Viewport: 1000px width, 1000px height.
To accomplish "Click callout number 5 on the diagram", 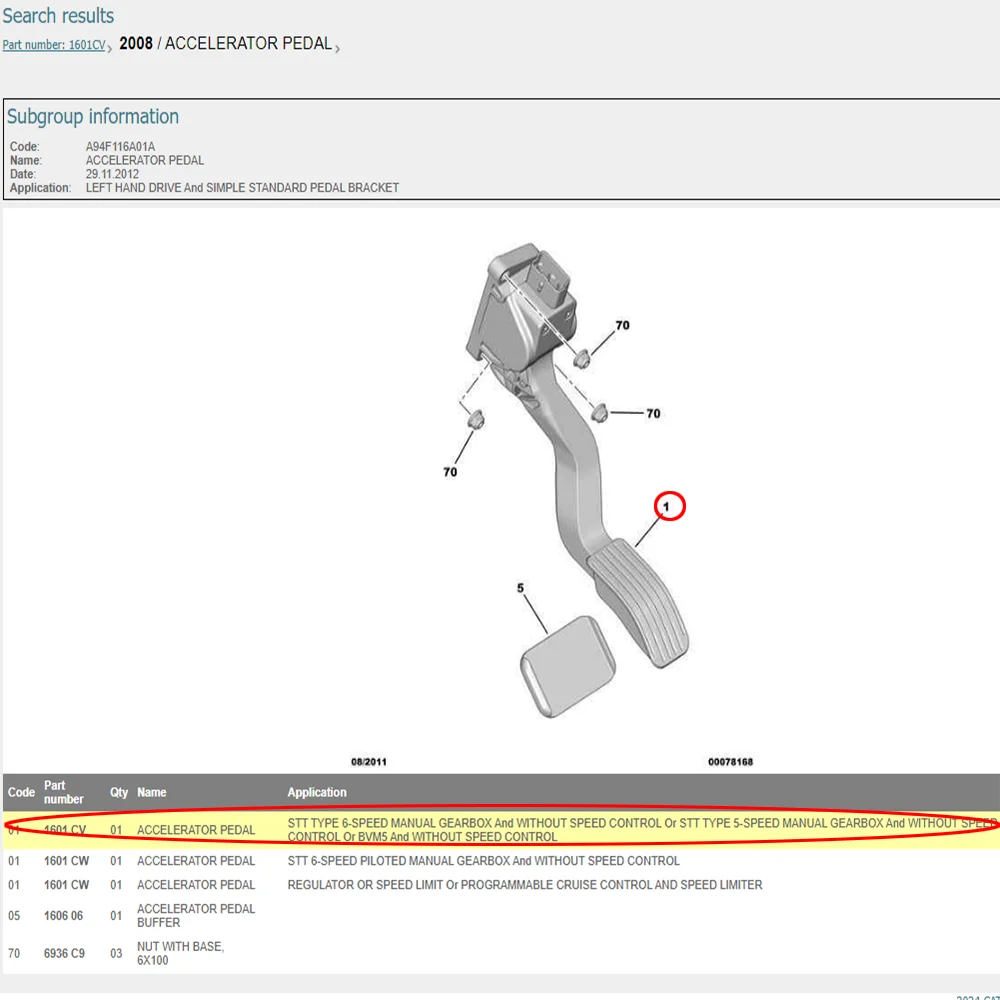I will [520, 588].
